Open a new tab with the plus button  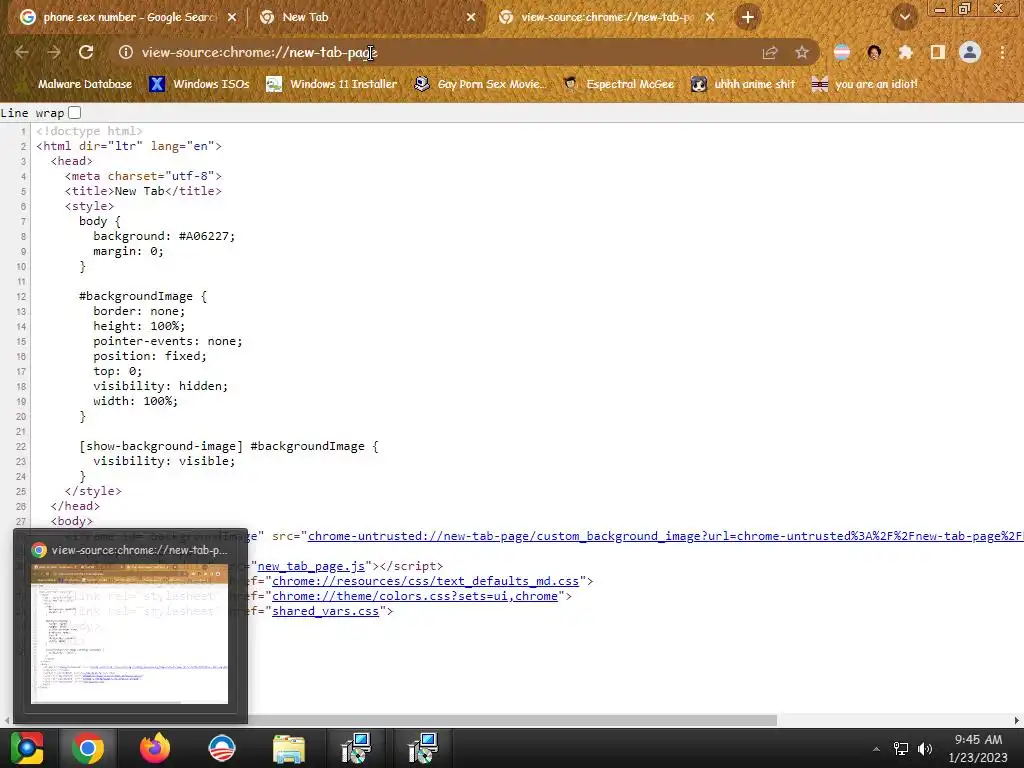pos(748,17)
